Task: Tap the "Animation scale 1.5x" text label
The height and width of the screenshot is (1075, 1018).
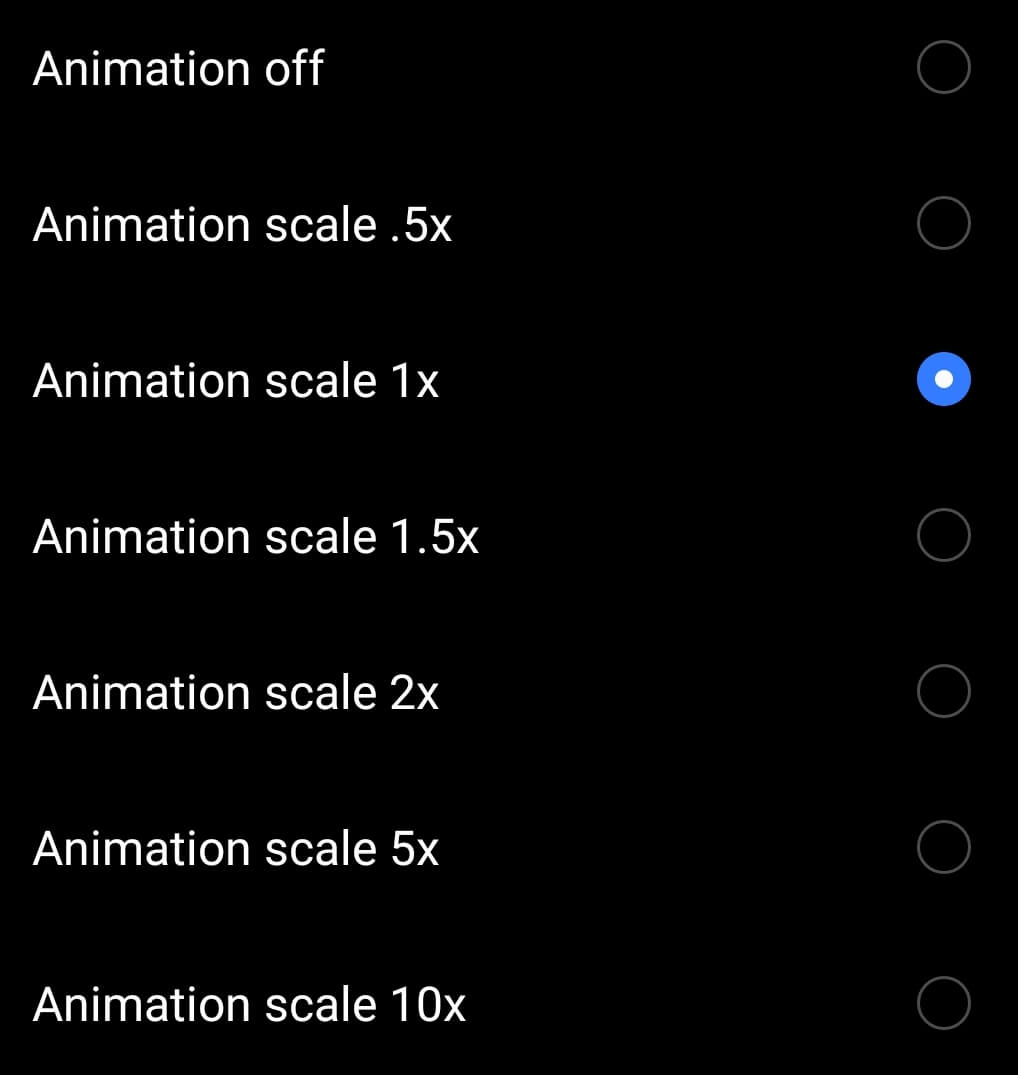Action: [256, 537]
